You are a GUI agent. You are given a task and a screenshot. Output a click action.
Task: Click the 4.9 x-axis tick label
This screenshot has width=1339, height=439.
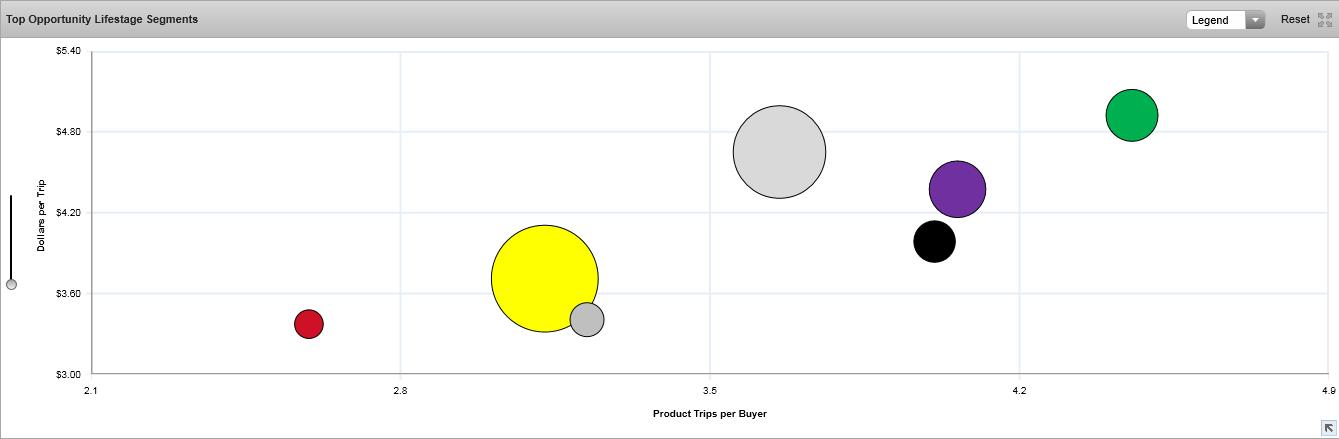(x=1328, y=391)
